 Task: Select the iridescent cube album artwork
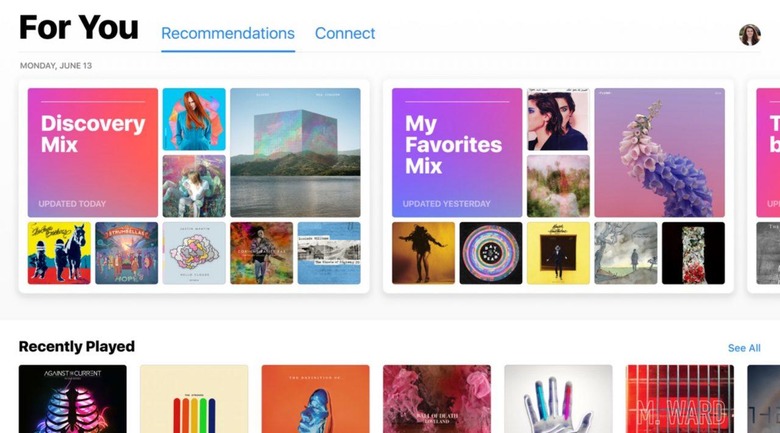(295, 152)
